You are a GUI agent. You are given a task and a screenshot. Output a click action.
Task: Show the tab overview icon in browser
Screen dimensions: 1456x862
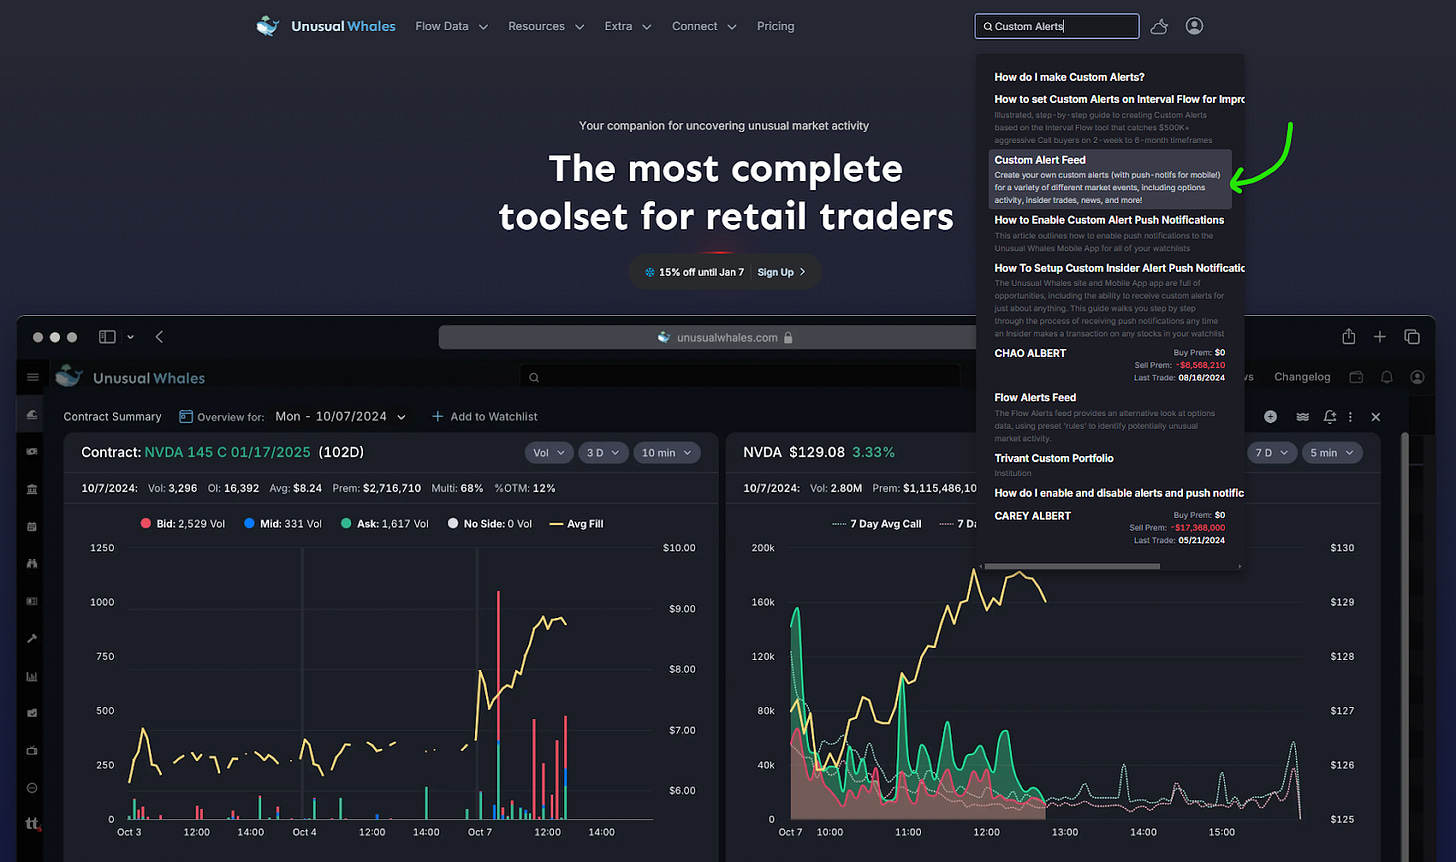[1412, 337]
